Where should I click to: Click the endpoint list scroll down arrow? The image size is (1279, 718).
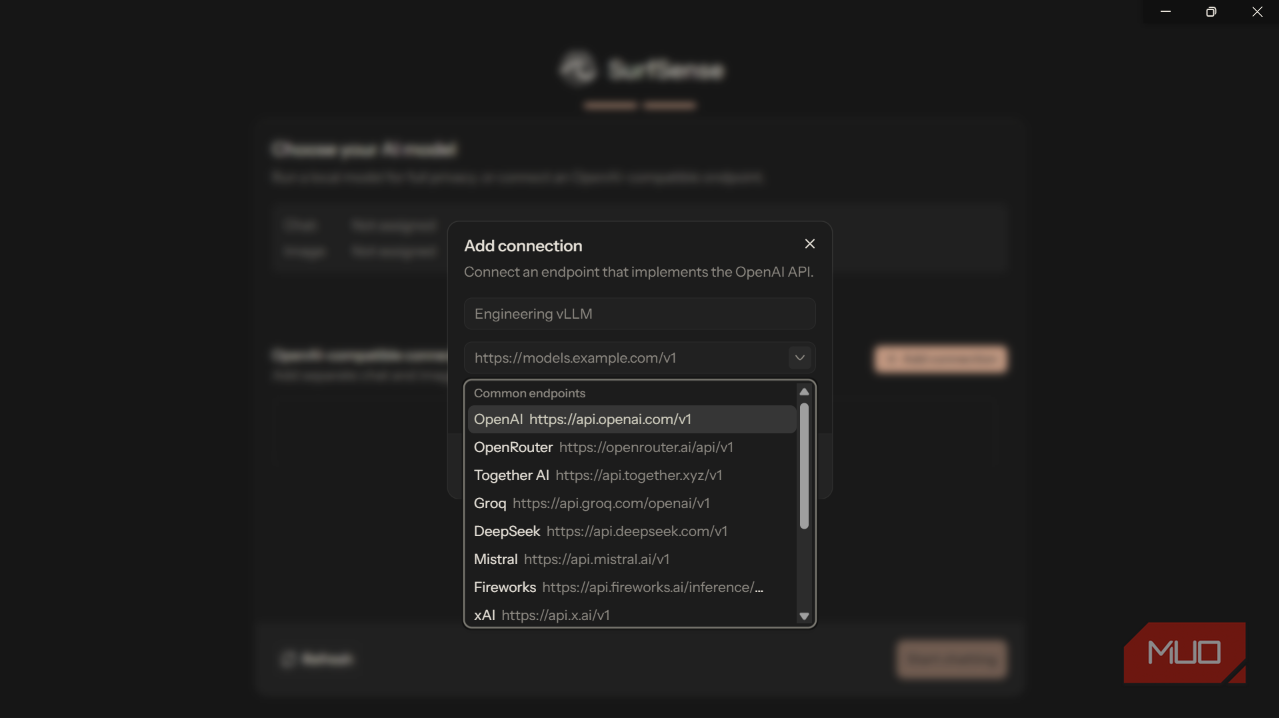(x=804, y=617)
